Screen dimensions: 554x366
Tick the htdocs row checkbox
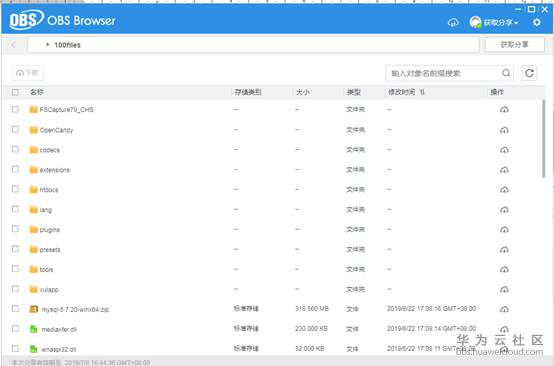click(15, 189)
